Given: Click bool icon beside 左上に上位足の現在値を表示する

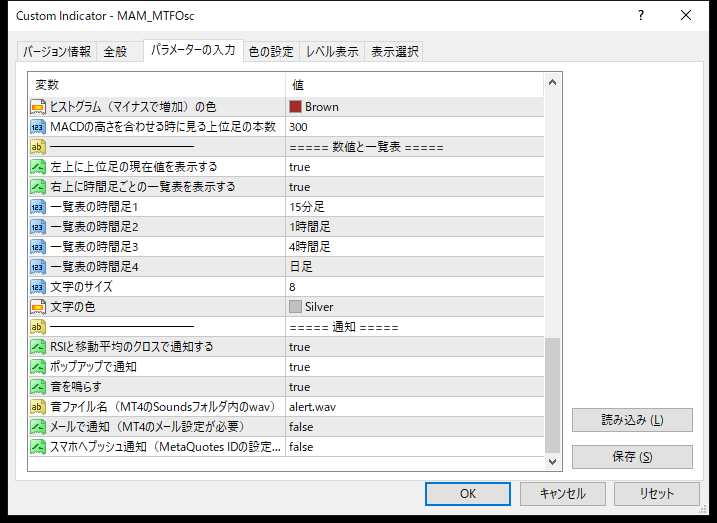Looking at the screenshot, I should (x=38, y=167).
